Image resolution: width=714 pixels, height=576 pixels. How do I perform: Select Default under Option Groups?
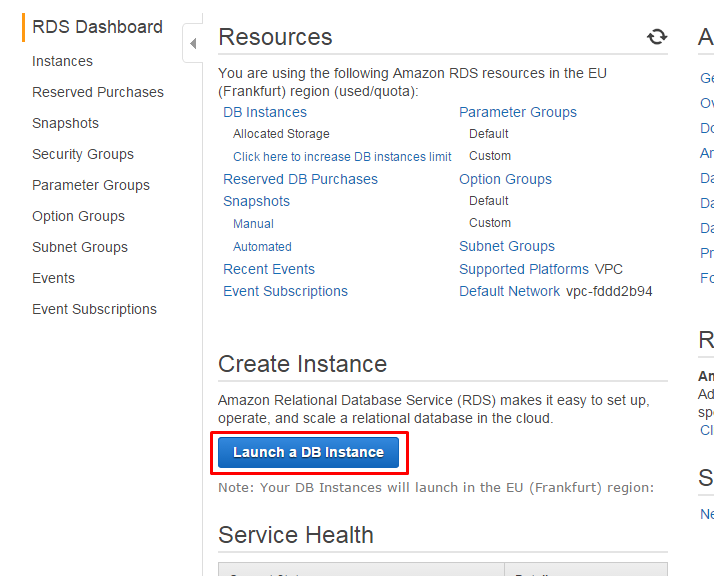click(489, 201)
